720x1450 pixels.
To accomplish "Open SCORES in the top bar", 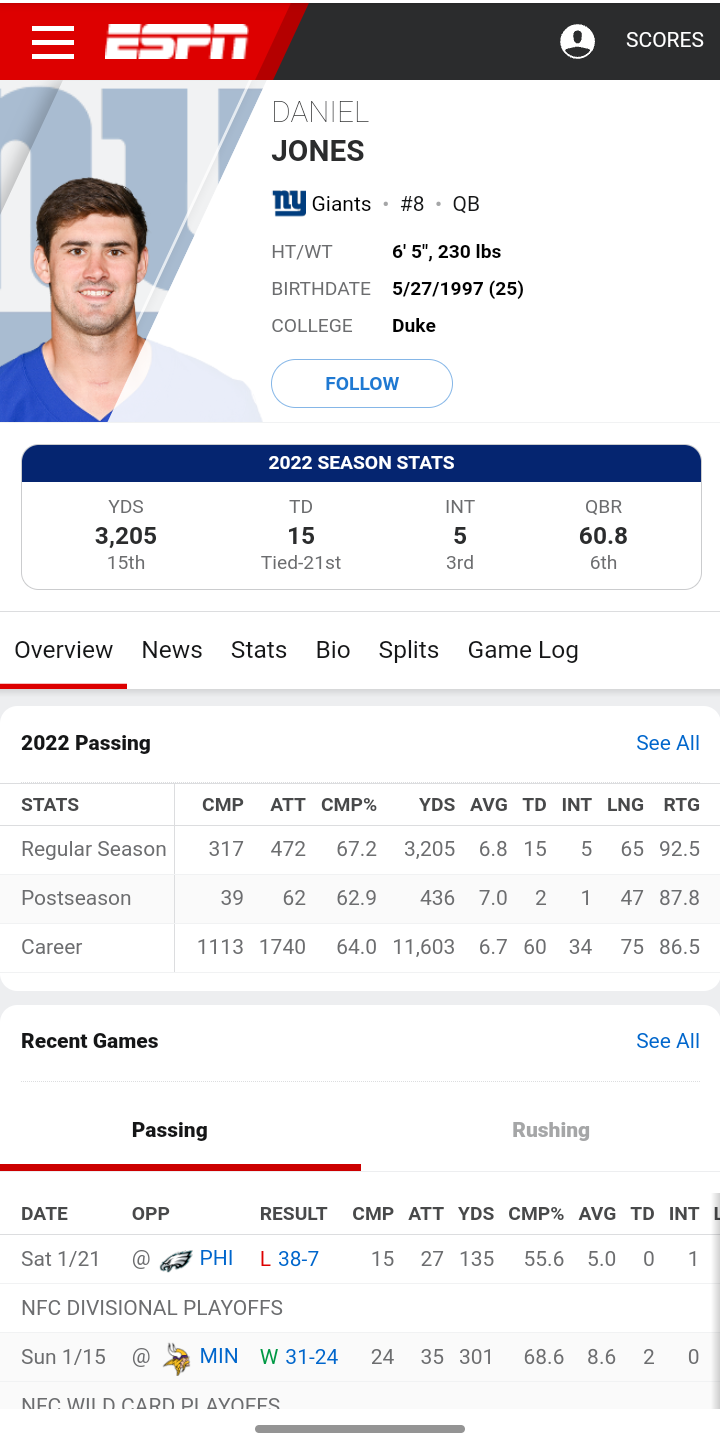I will click(665, 41).
